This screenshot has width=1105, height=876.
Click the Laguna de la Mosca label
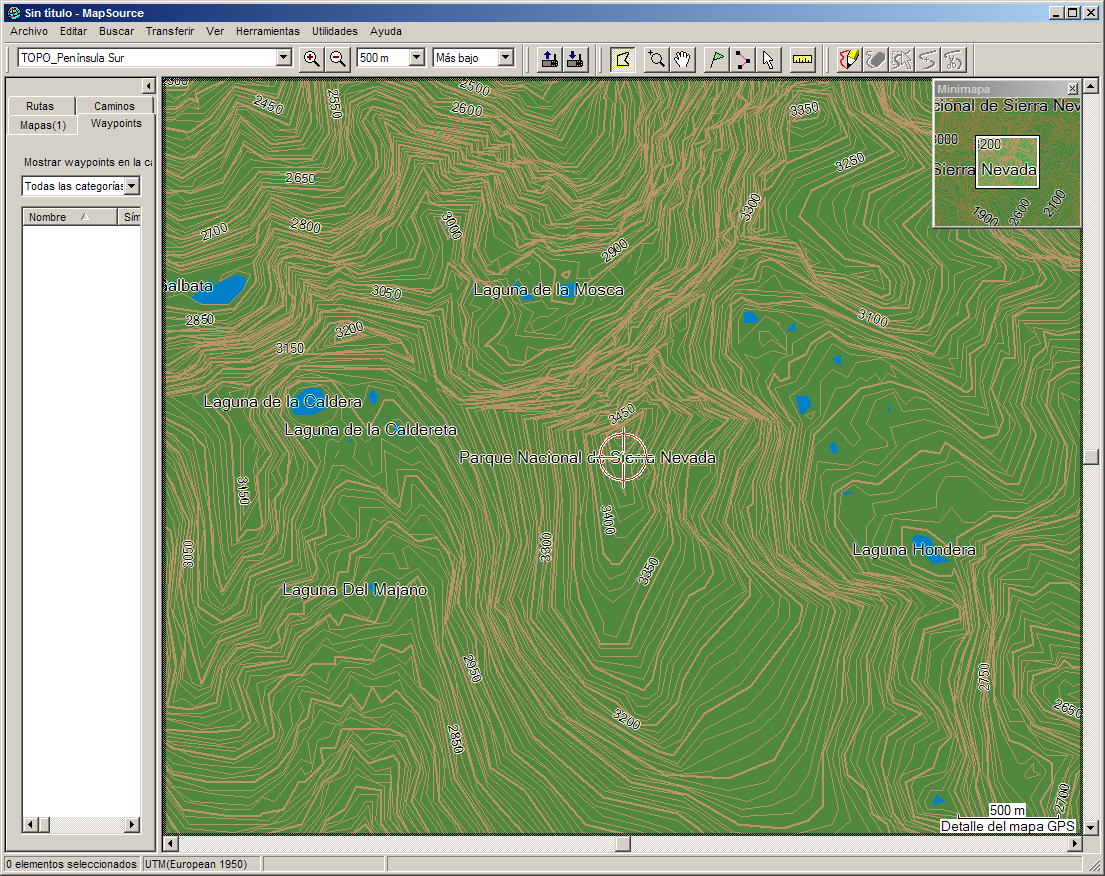[x=548, y=290]
